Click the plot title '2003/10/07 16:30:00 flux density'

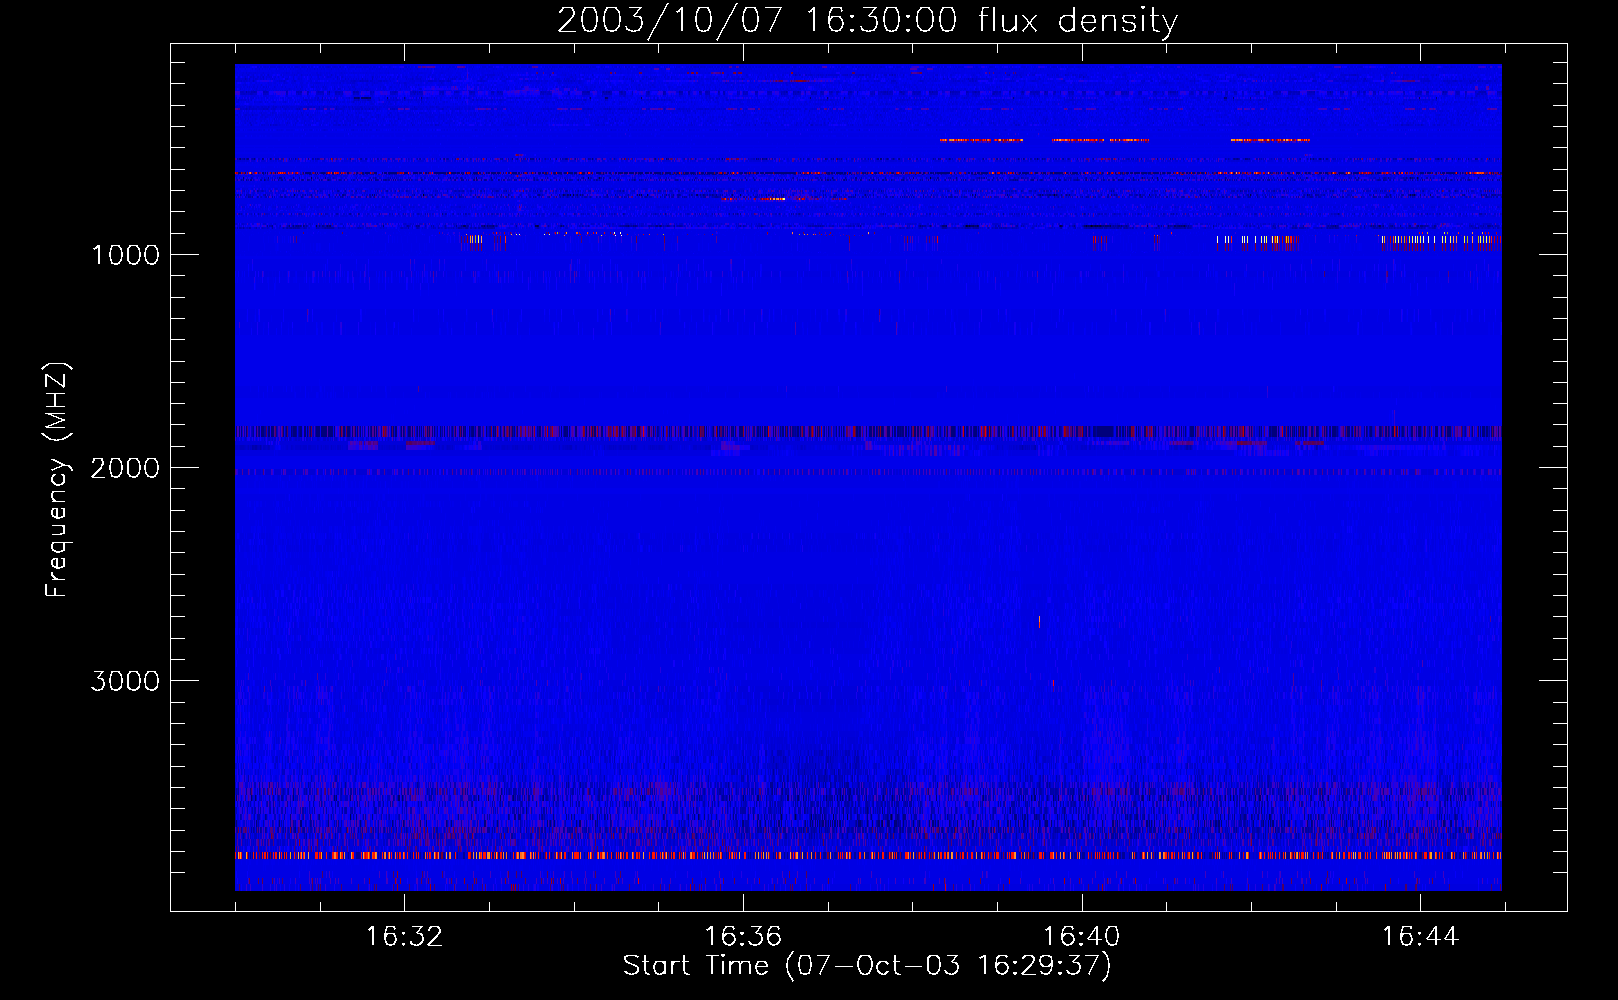pyautogui.click(x=867, y=20)
